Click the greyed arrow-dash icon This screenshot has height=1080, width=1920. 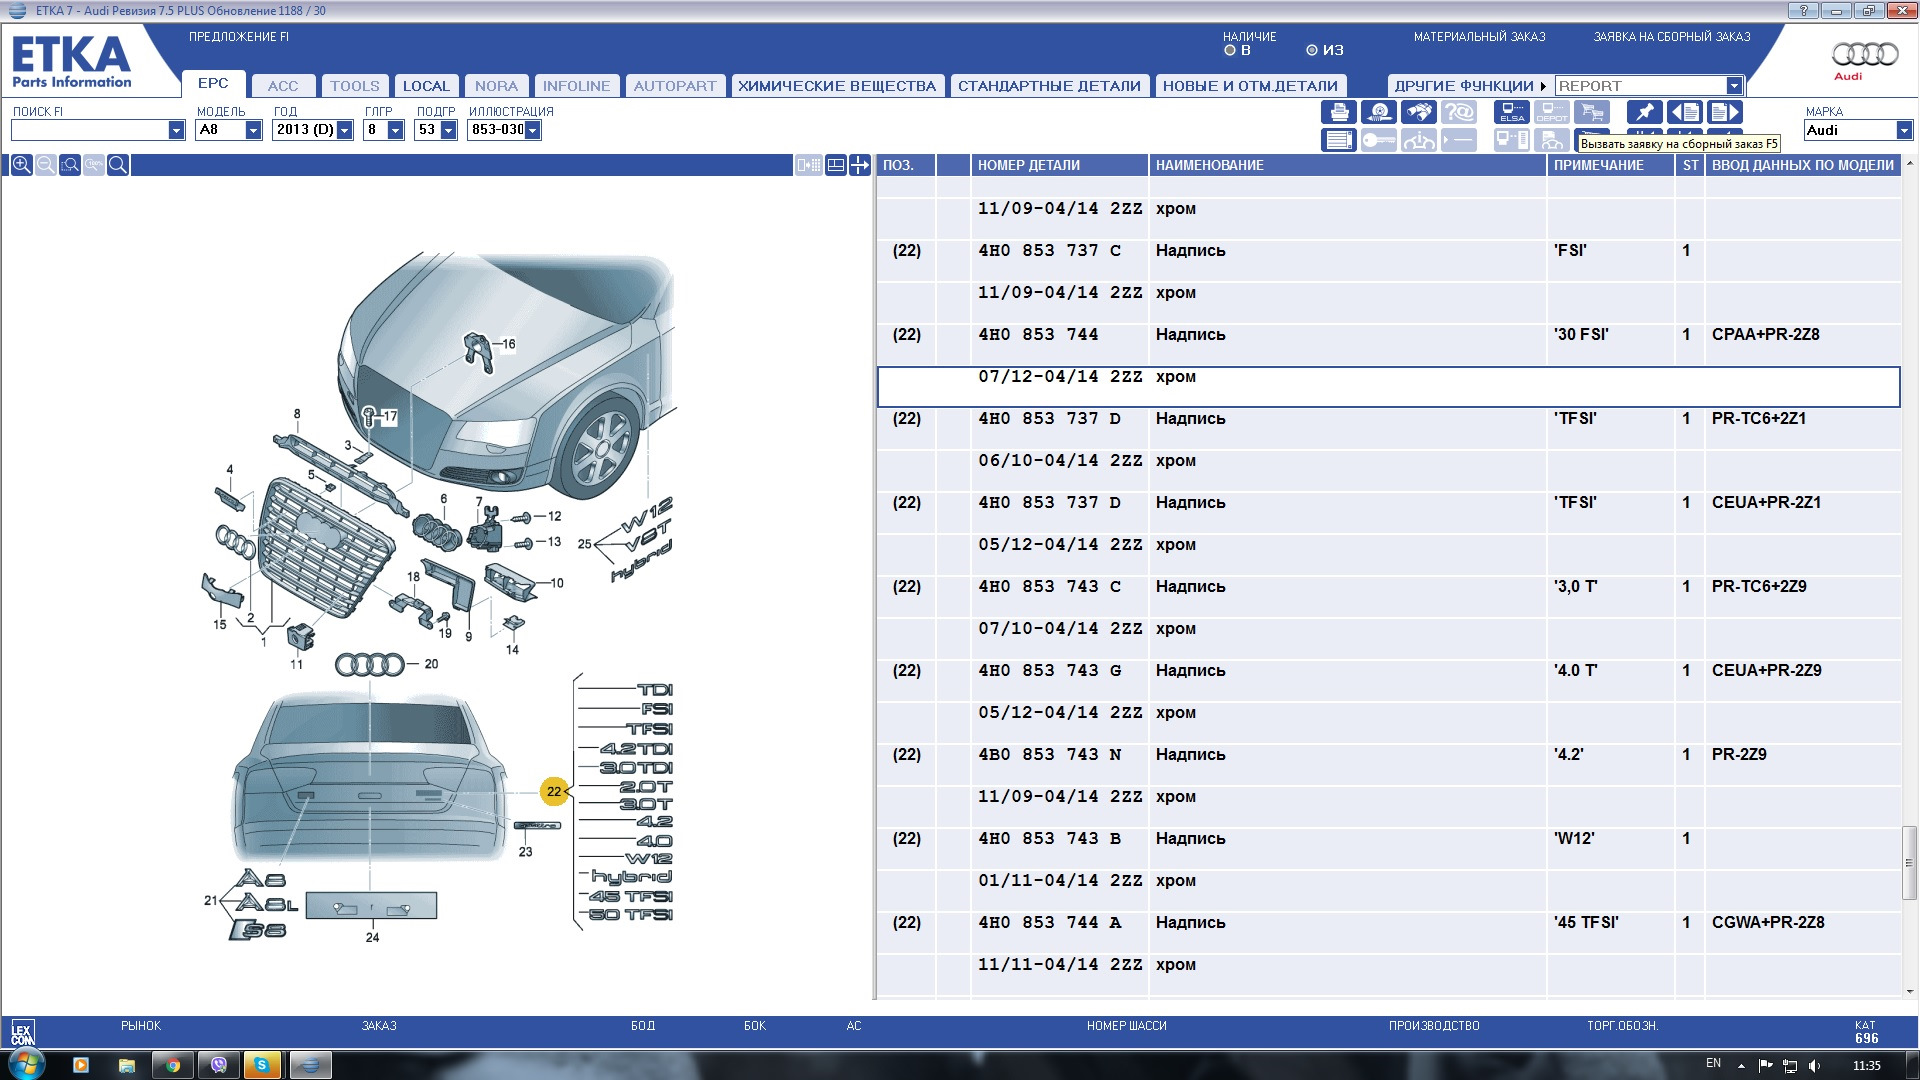1459,140
